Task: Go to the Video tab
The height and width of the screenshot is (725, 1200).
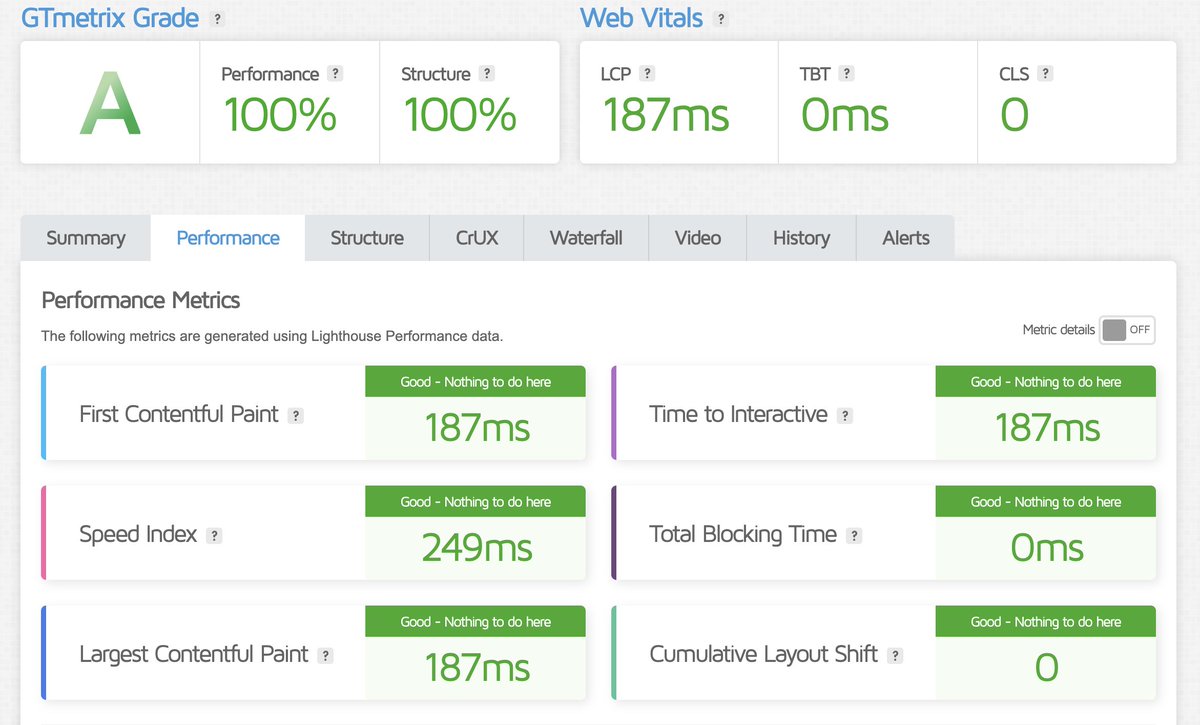Action: 698,238
